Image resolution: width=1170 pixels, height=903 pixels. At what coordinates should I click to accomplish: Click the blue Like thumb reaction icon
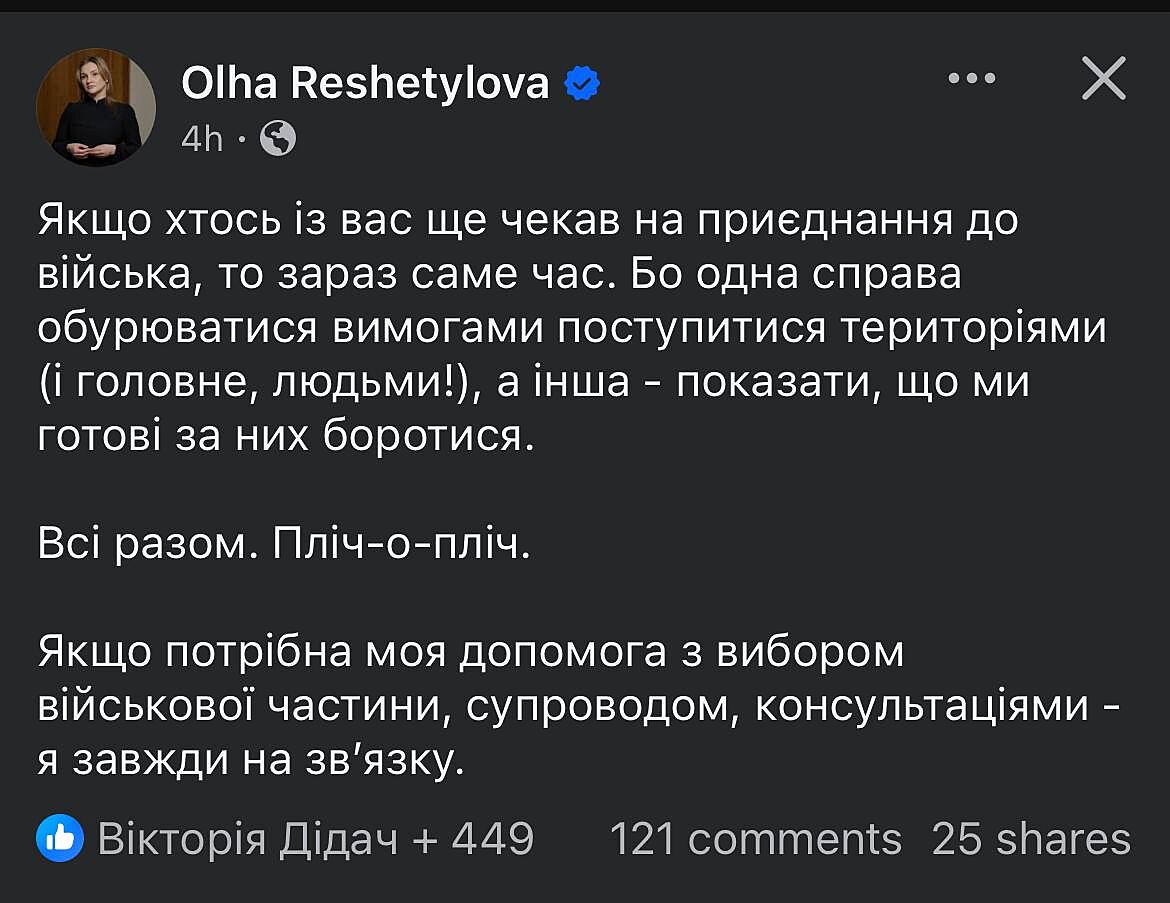pyautogui.click(x=60, y=838)
